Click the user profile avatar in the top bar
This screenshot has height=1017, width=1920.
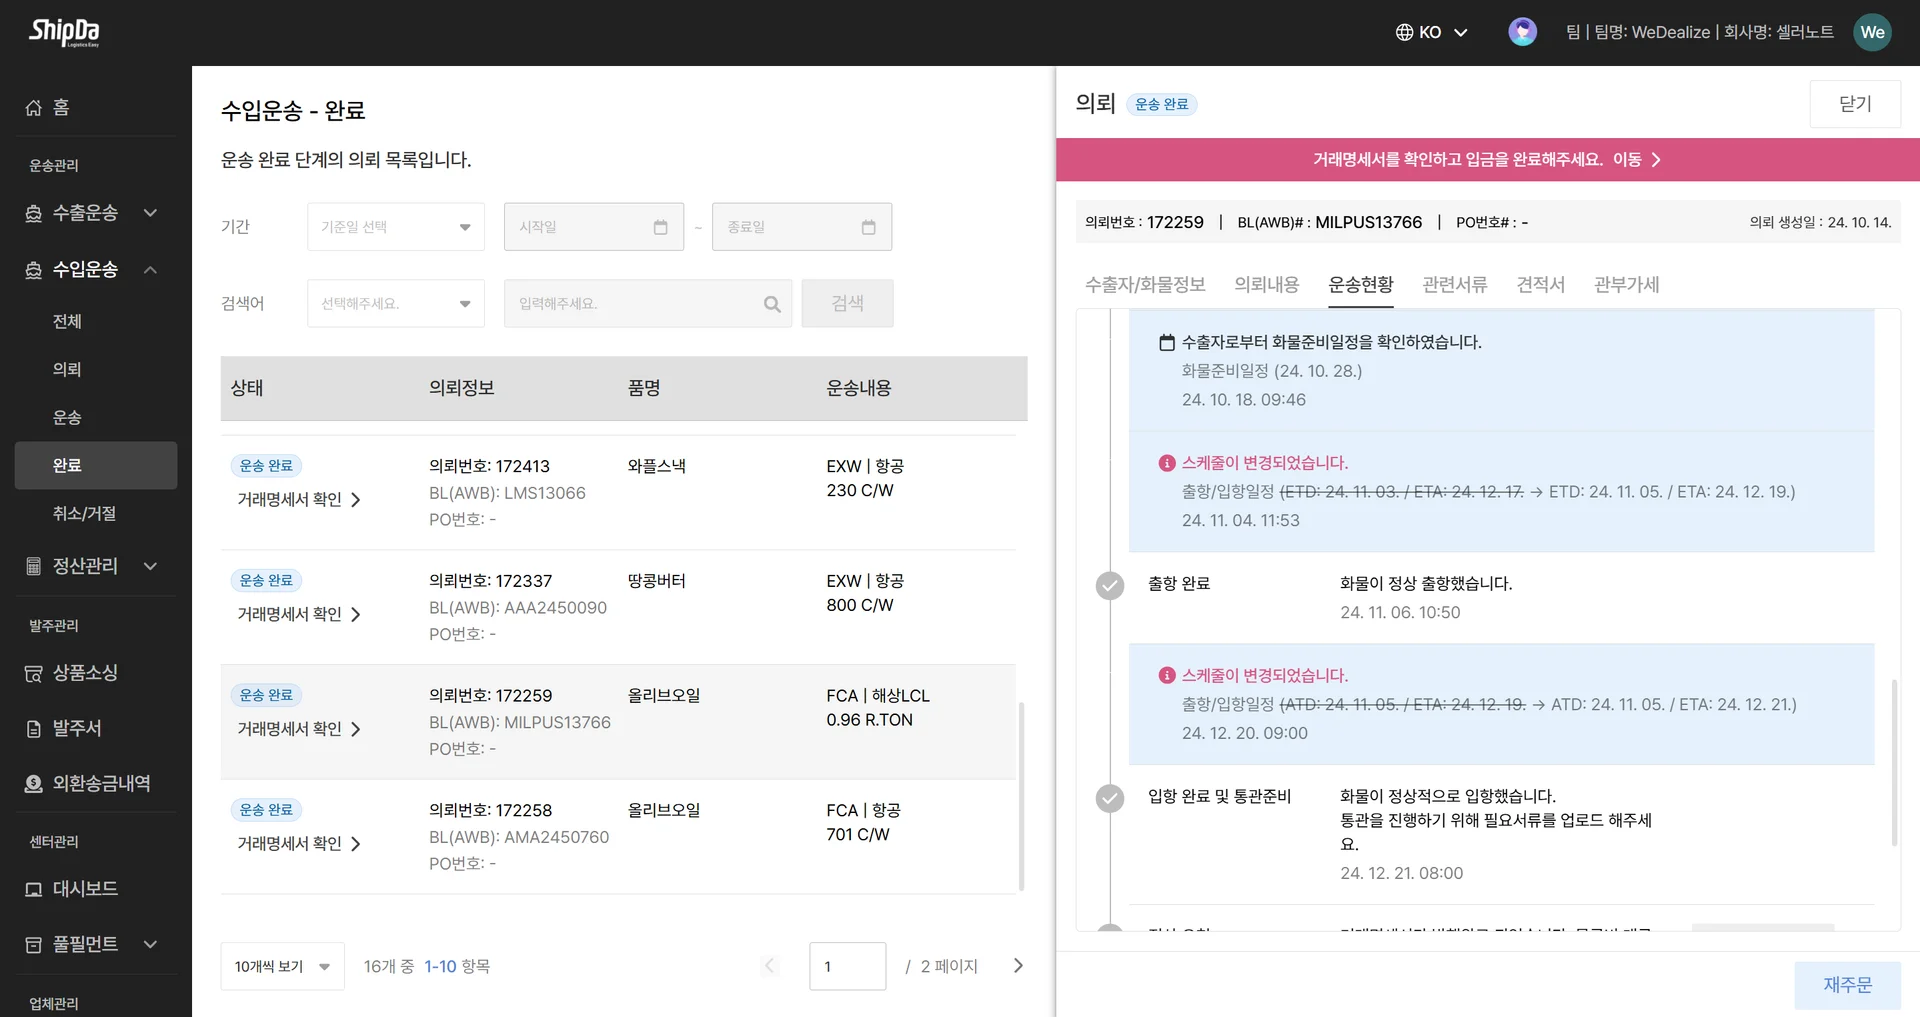1521,31
